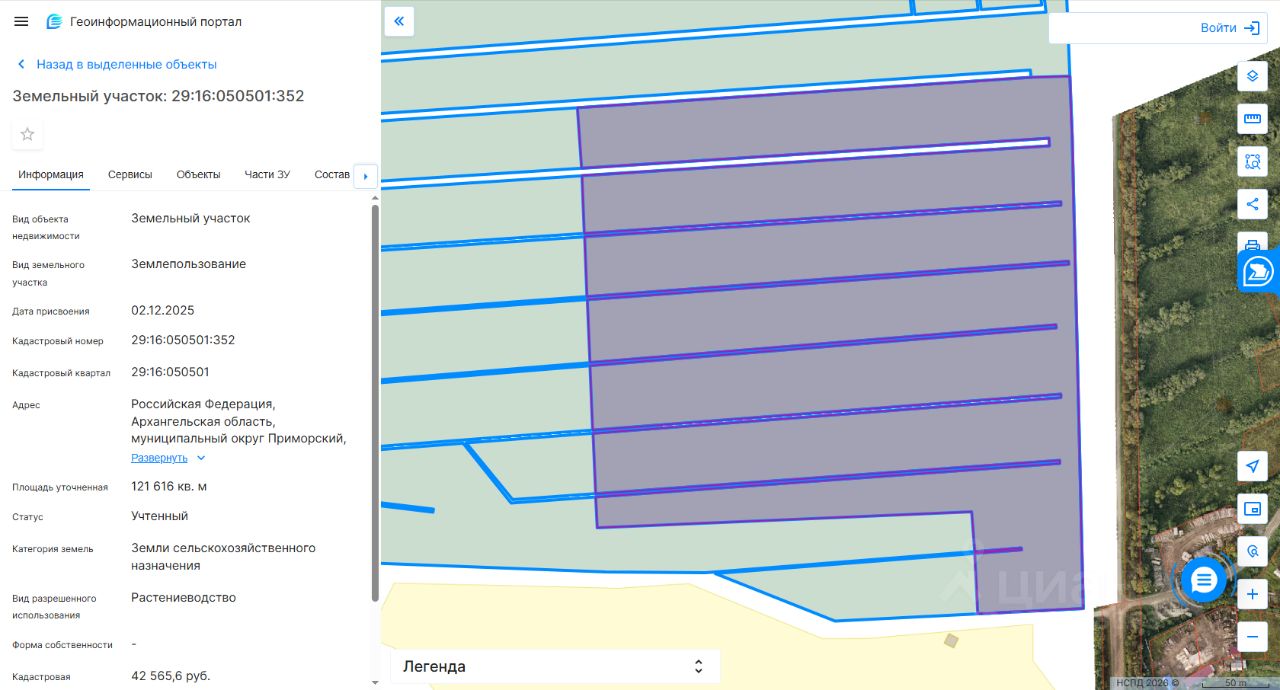Select status value Учтенный
This screenshot has width=1280, height=690.
pos(160,516)
